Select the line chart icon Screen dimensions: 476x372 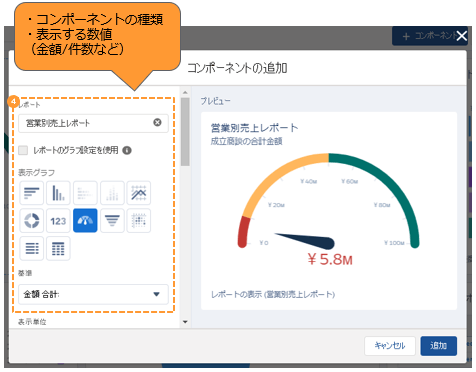click(x=139, y=193)
